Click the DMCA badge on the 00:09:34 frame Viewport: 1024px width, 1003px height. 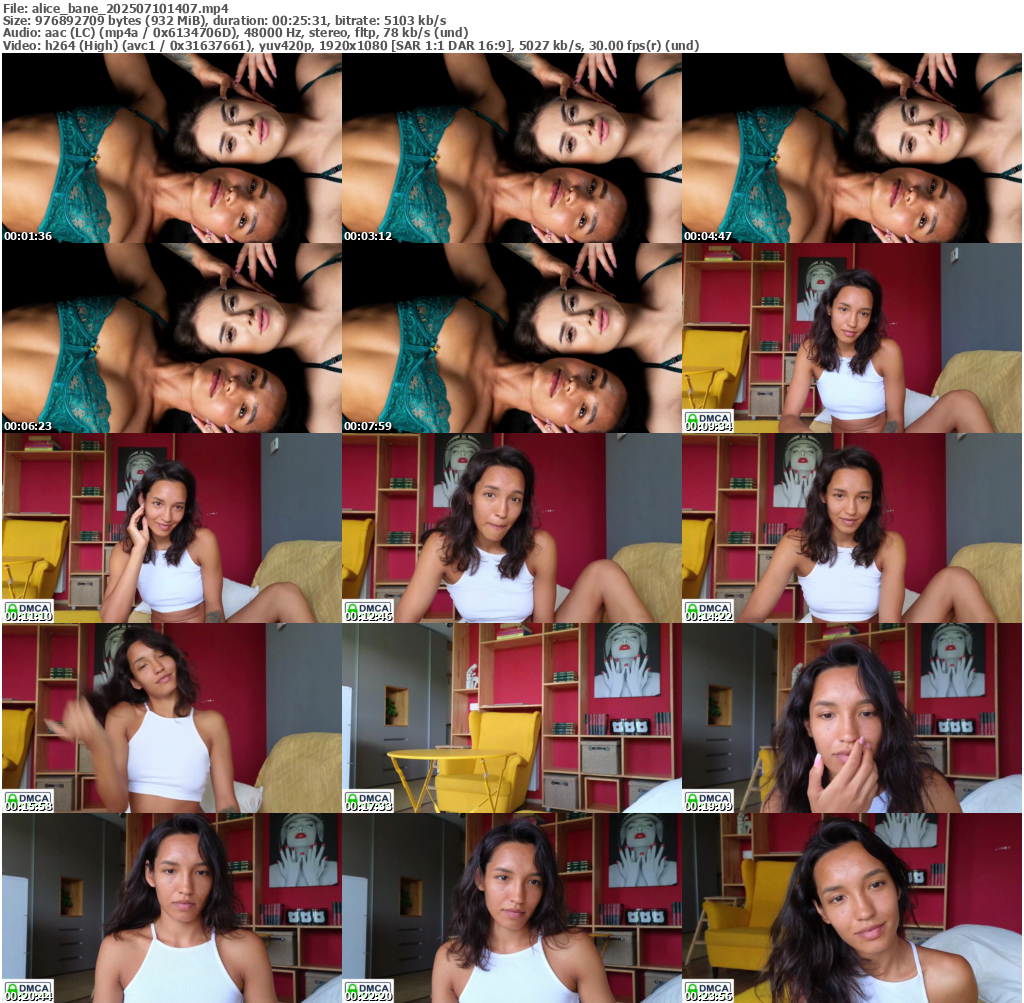point(708,416)
